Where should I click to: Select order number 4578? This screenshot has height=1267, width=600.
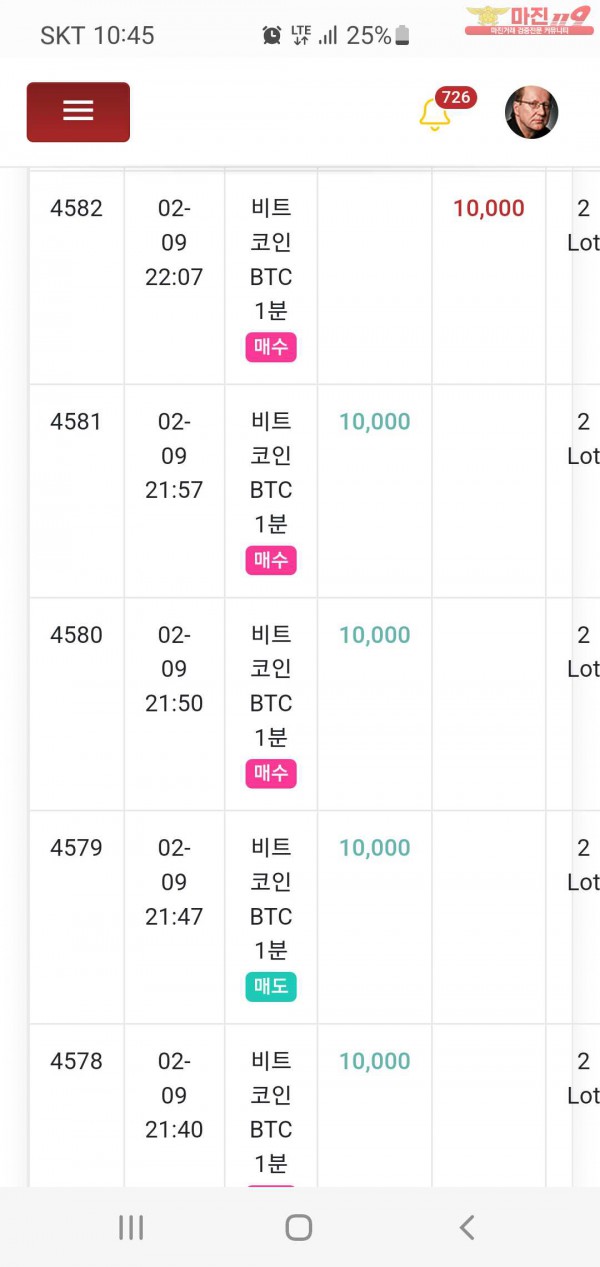pyautogui.click(x=76, y=1061)
